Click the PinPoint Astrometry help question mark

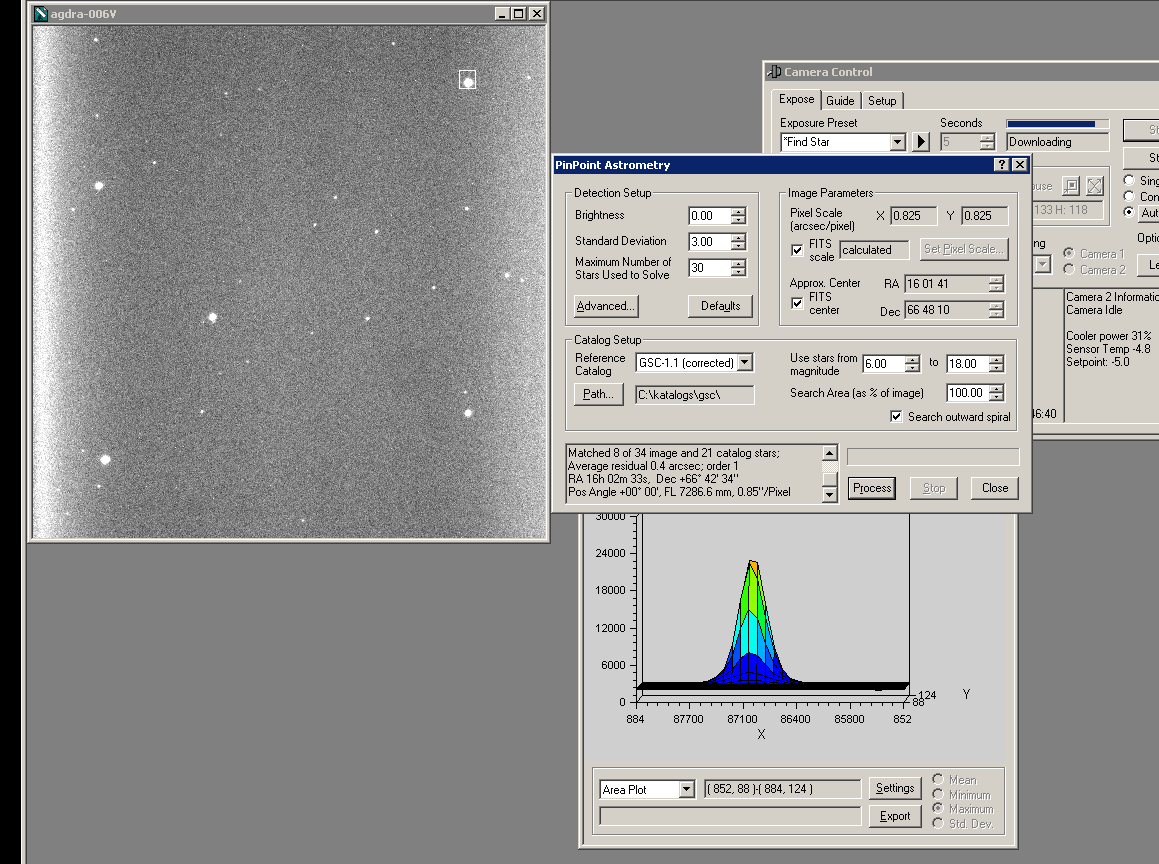[1001, 165]
